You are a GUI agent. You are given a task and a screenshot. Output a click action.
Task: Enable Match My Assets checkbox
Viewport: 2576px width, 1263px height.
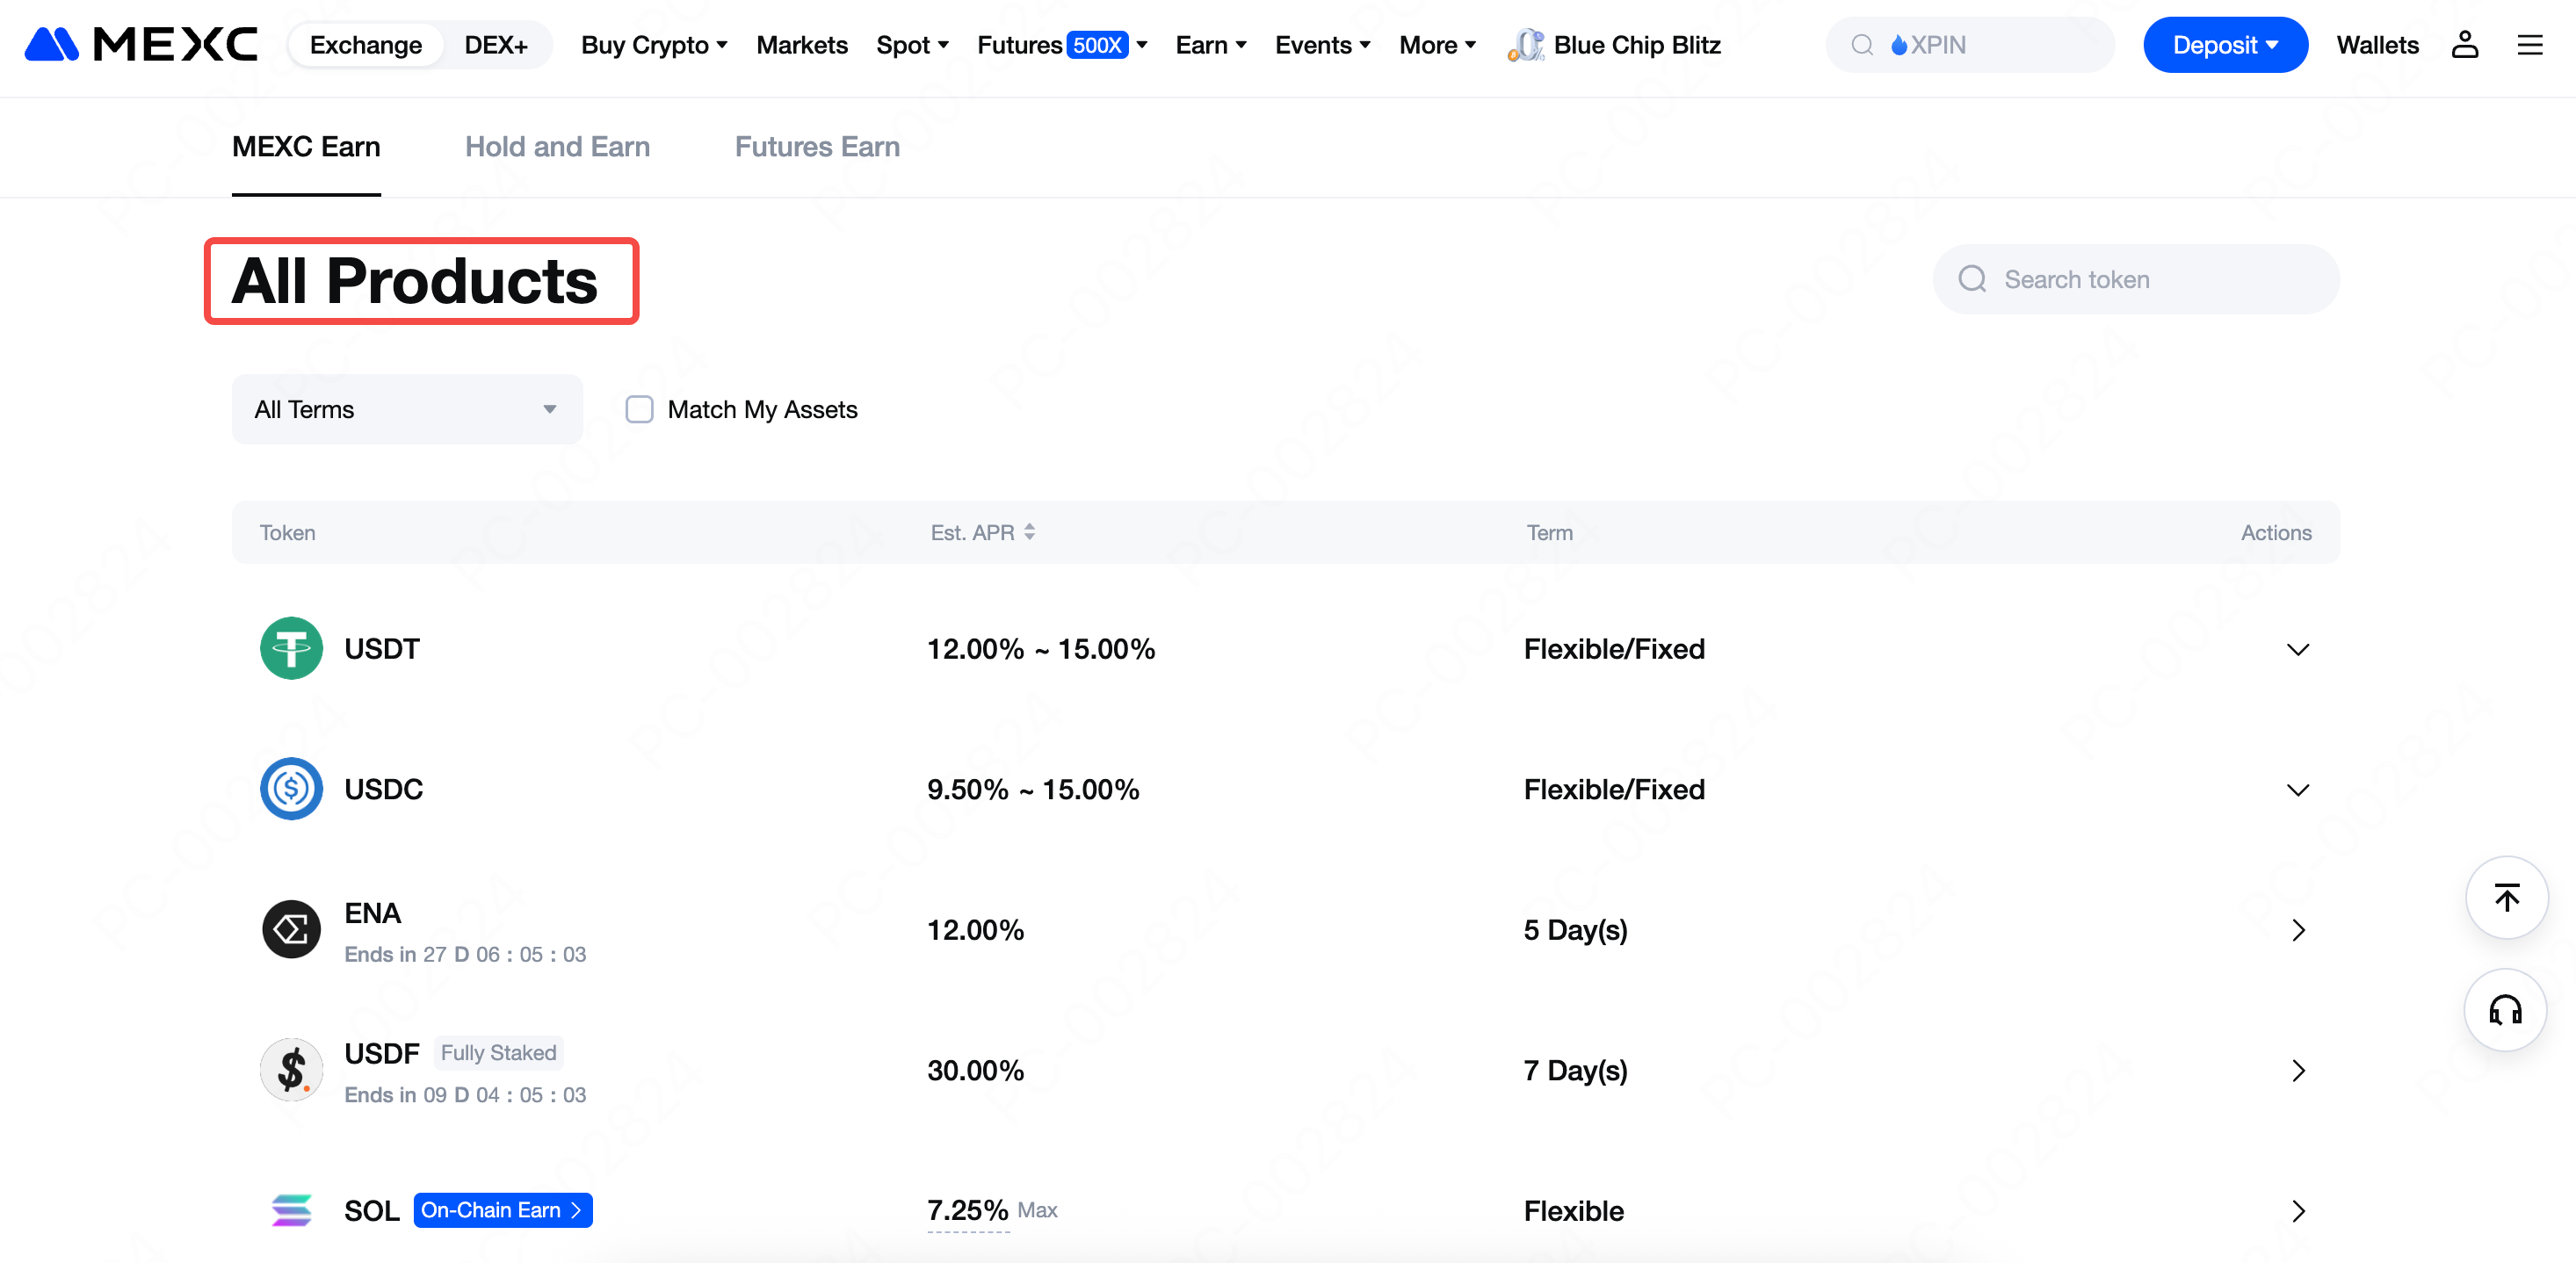639,409
